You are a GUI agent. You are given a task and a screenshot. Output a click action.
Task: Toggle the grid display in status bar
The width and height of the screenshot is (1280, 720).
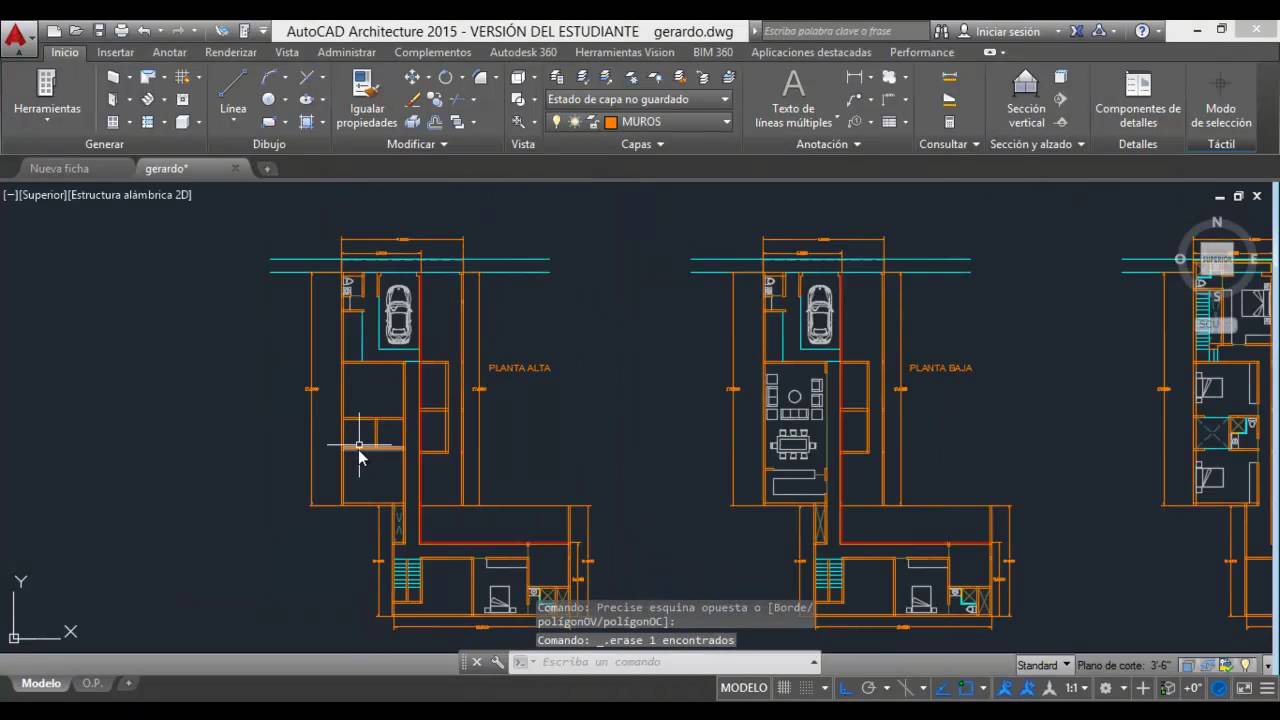785,688
